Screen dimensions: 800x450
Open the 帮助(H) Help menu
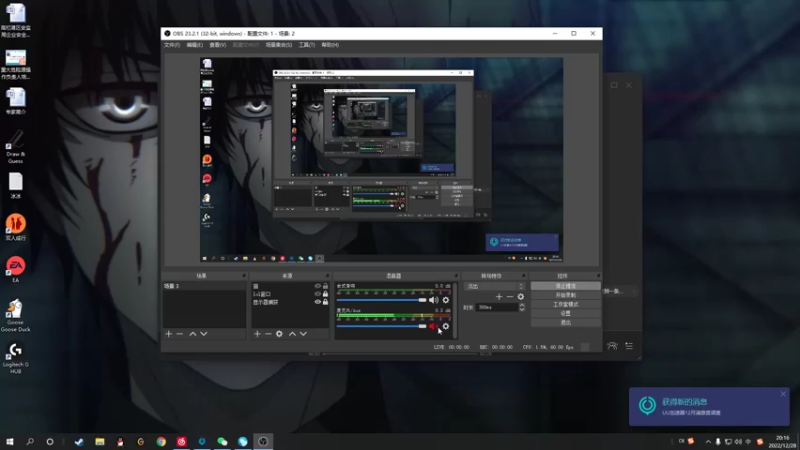(x=330, y=45)
